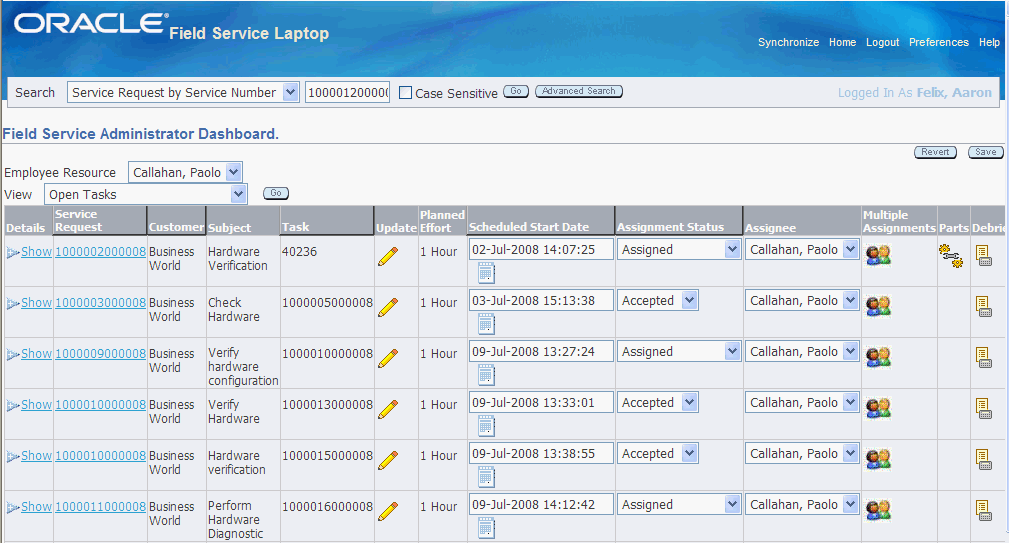Click the pencil update icon for task 40236

click(x=388, y=256)
